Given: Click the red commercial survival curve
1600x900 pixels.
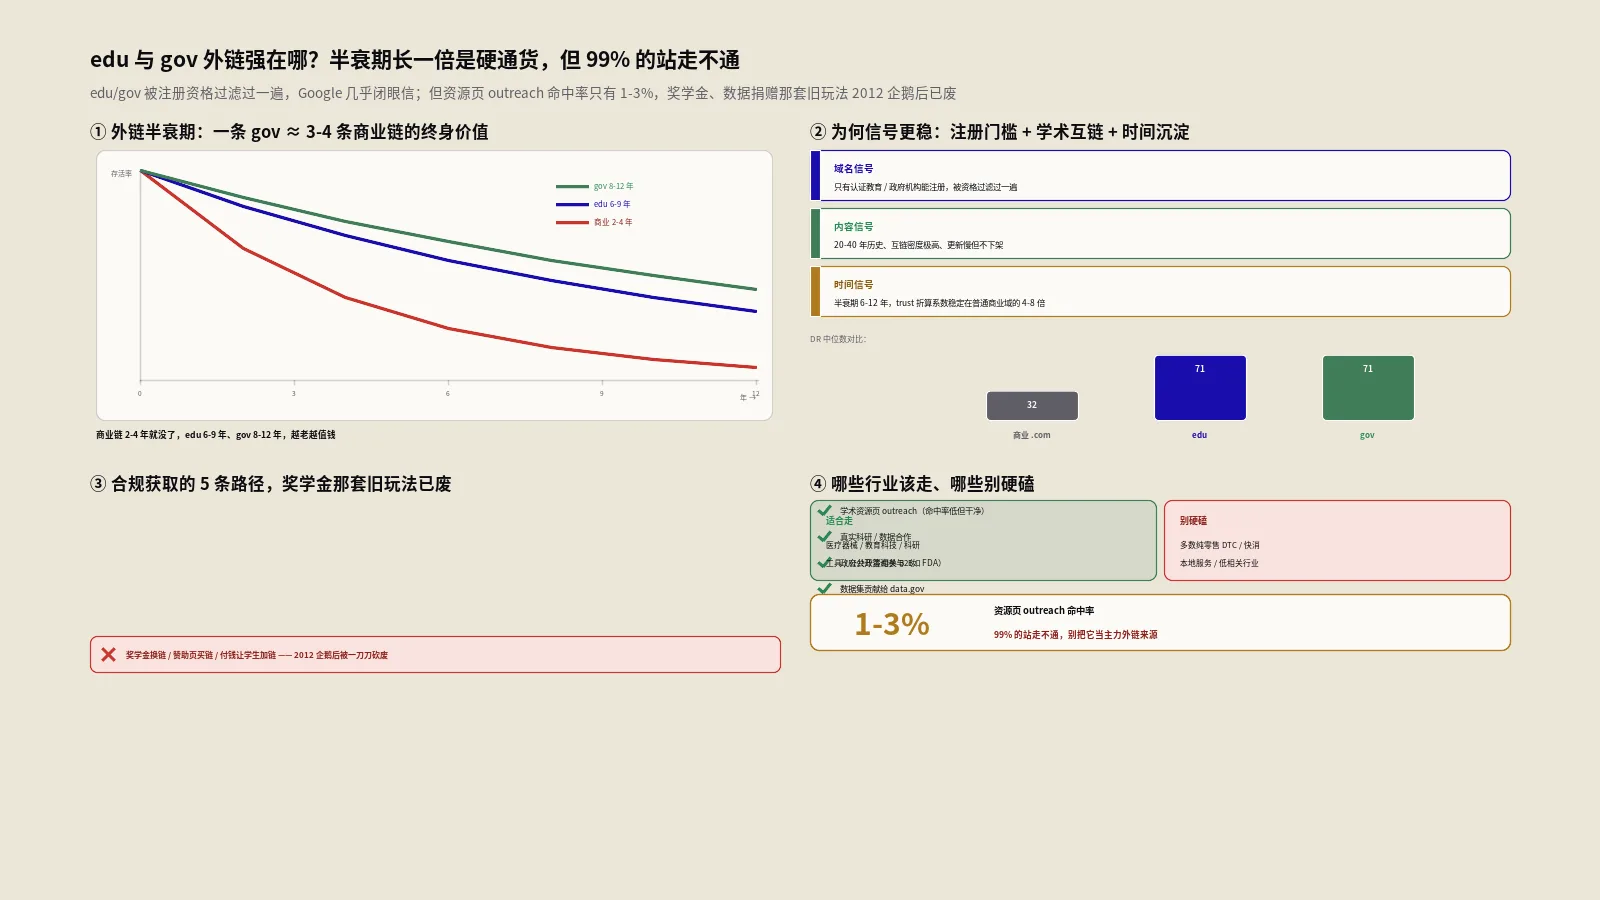Looking at the screenshot, I should pyautogui.click(x=449, y=328).
